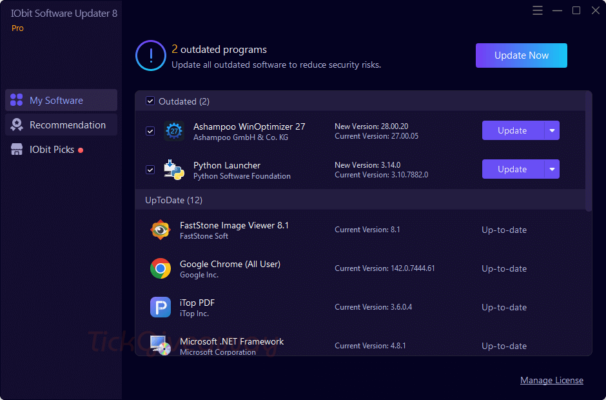Viewport: 606px width, 400px height.
Task: Open the Manage License link
Action: click(x=552, y=381)
